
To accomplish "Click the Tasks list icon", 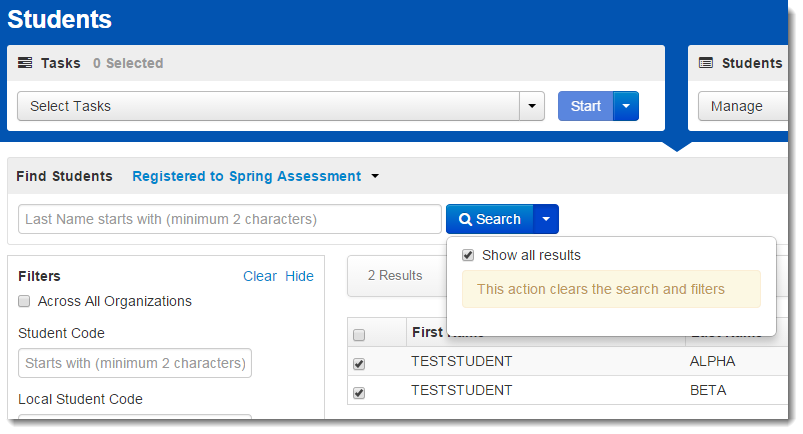I will [26, 63].
